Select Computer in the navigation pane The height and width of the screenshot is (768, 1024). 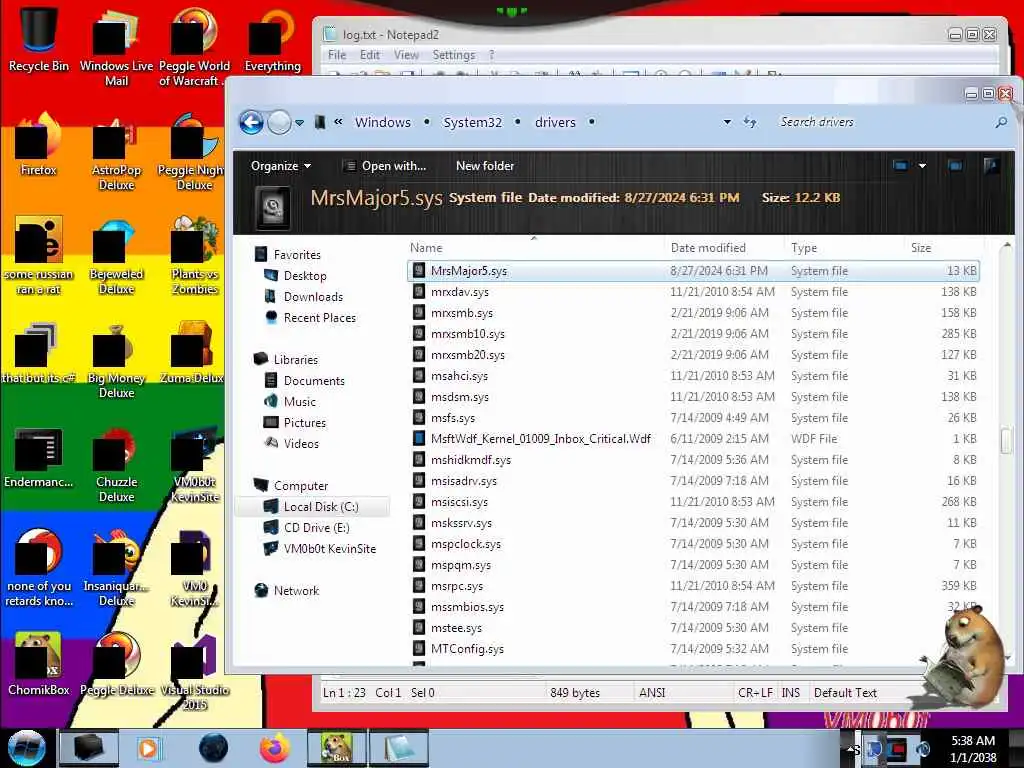(x=300, y=485)
